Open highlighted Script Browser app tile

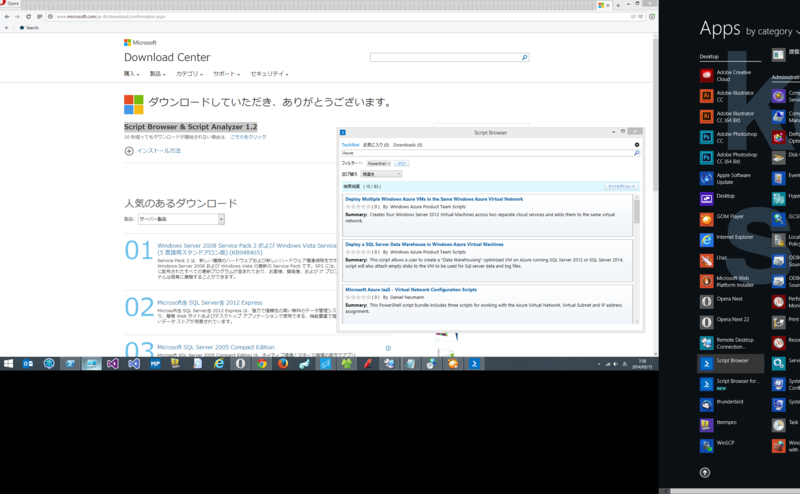(731, 363)
